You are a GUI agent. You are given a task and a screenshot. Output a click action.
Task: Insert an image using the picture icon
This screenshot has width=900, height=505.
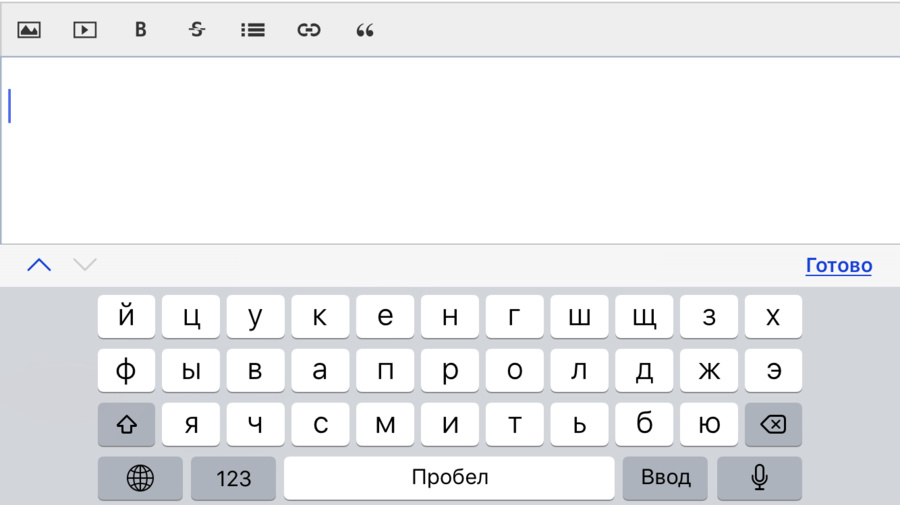pyautogui.click(x=29, y=30)
